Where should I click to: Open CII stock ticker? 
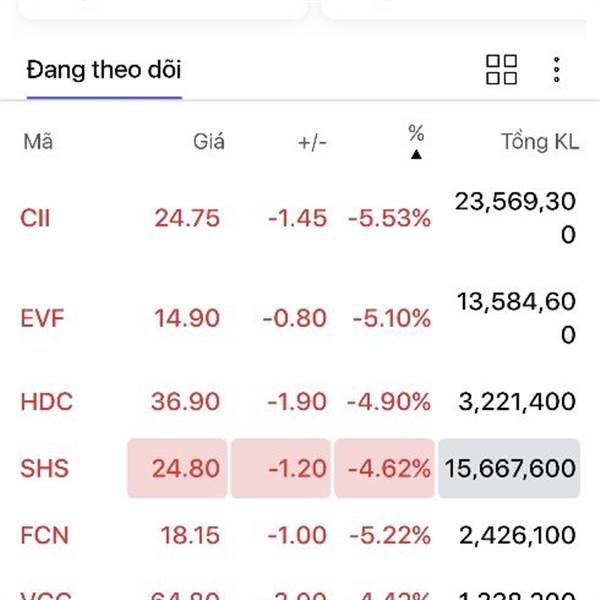point(35,218)
